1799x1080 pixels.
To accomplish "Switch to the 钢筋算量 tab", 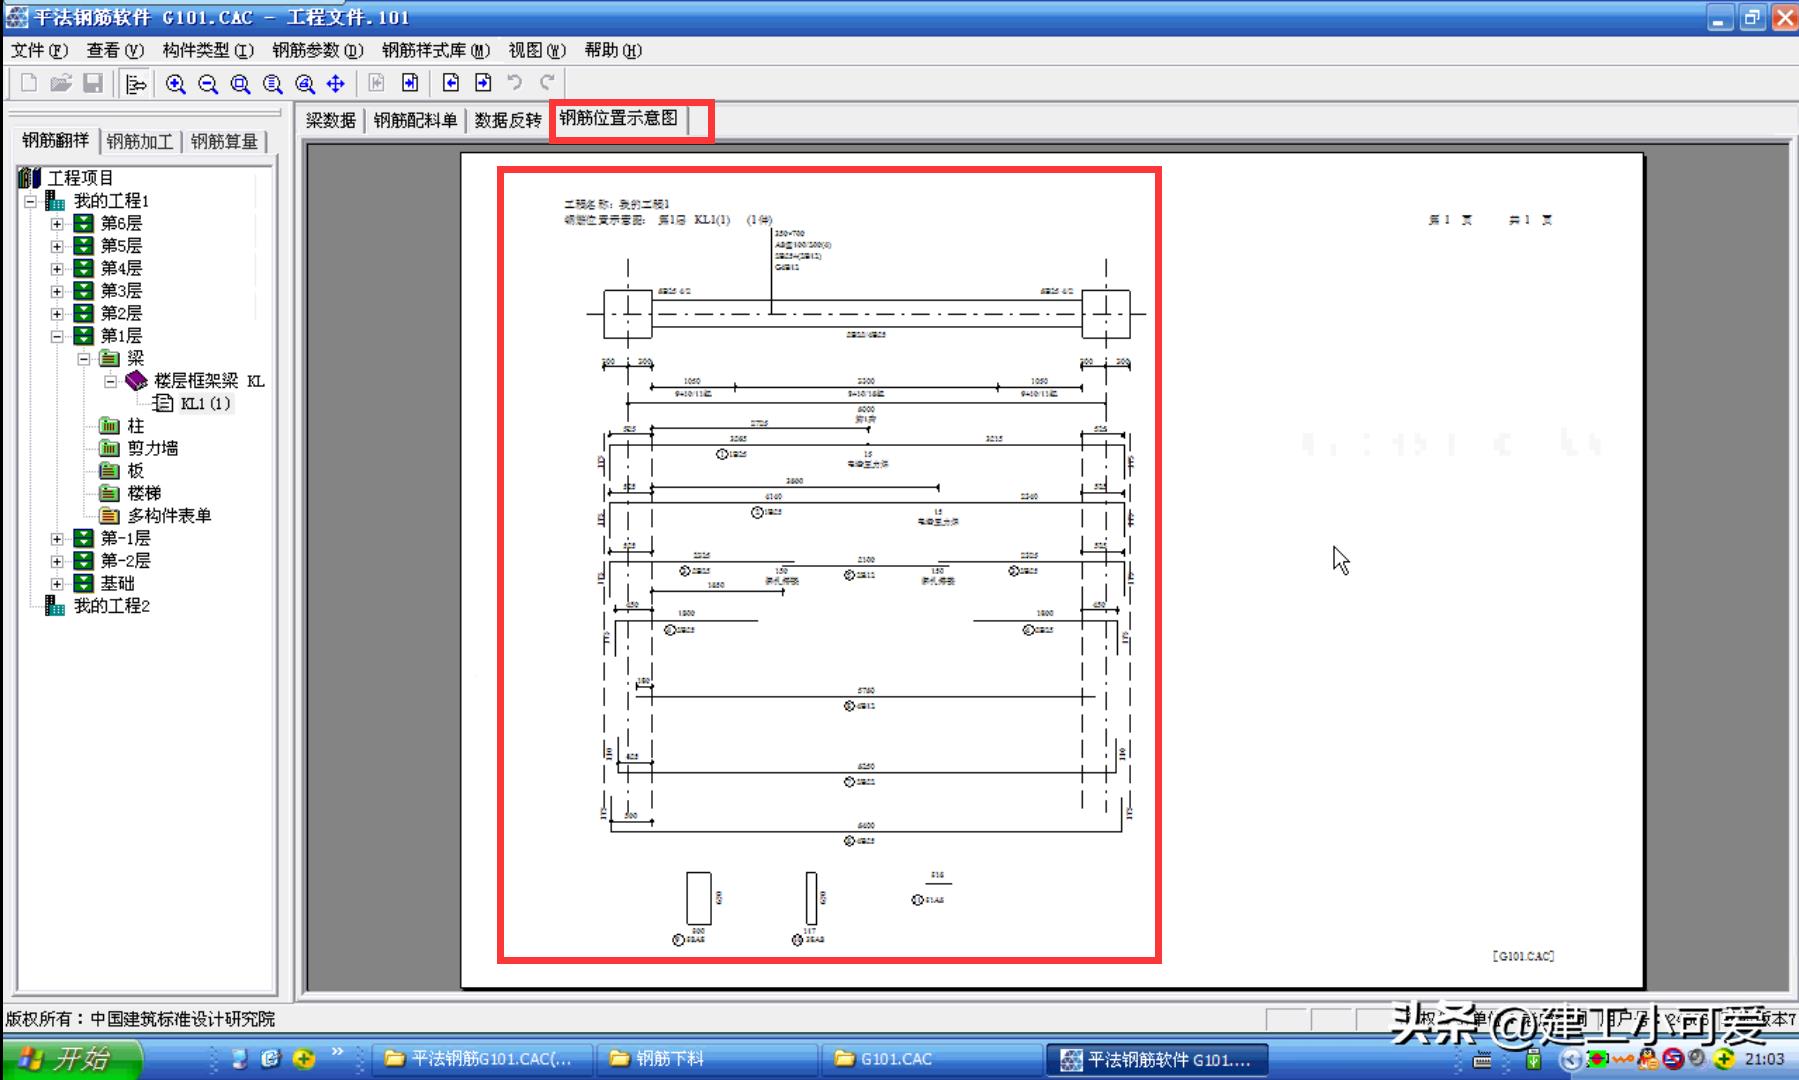I will point(224,142).
